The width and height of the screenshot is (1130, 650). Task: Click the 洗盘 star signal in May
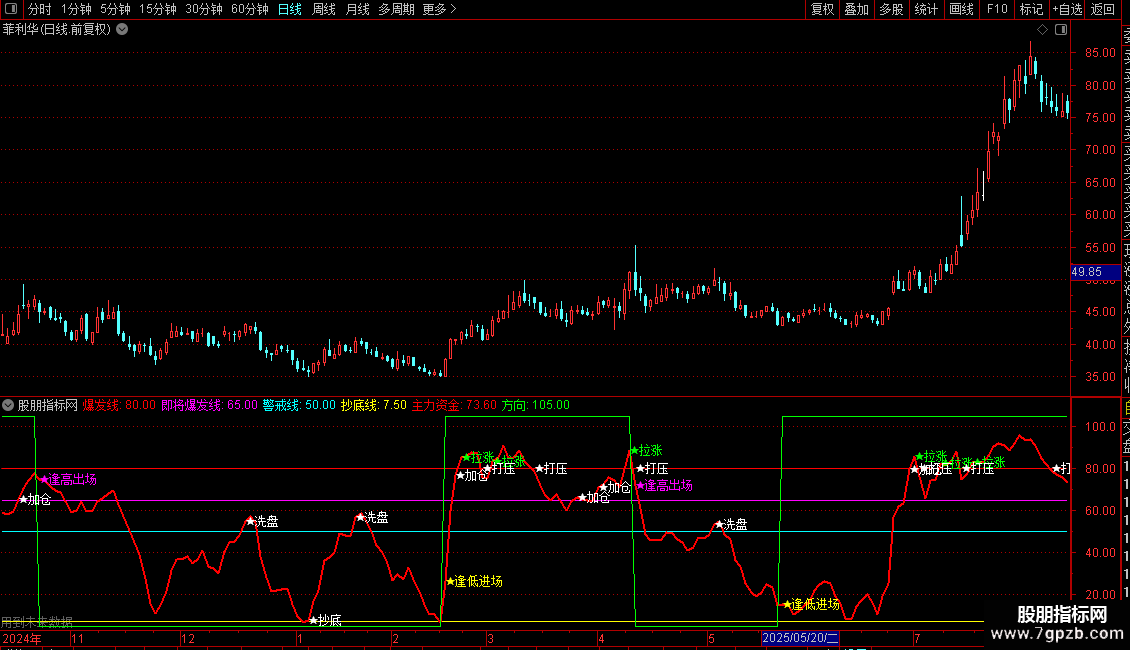tap(731, 525)
